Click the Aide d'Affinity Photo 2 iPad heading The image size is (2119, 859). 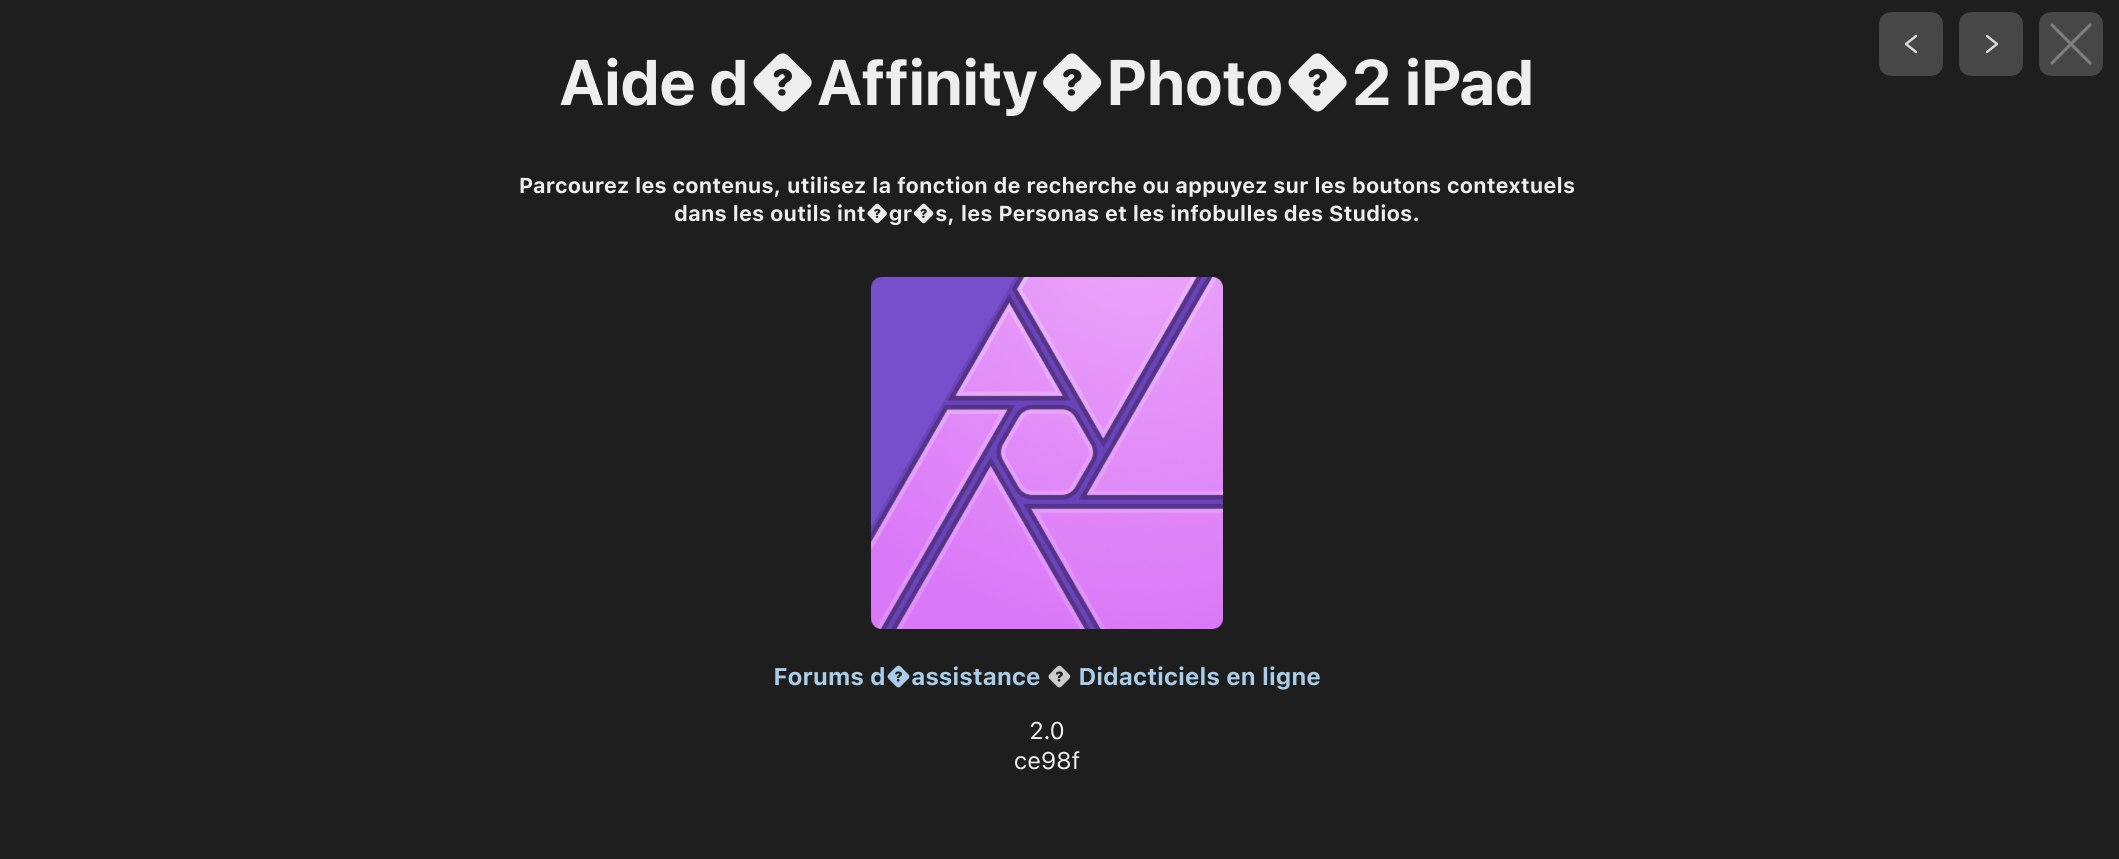click(1046, 83)
